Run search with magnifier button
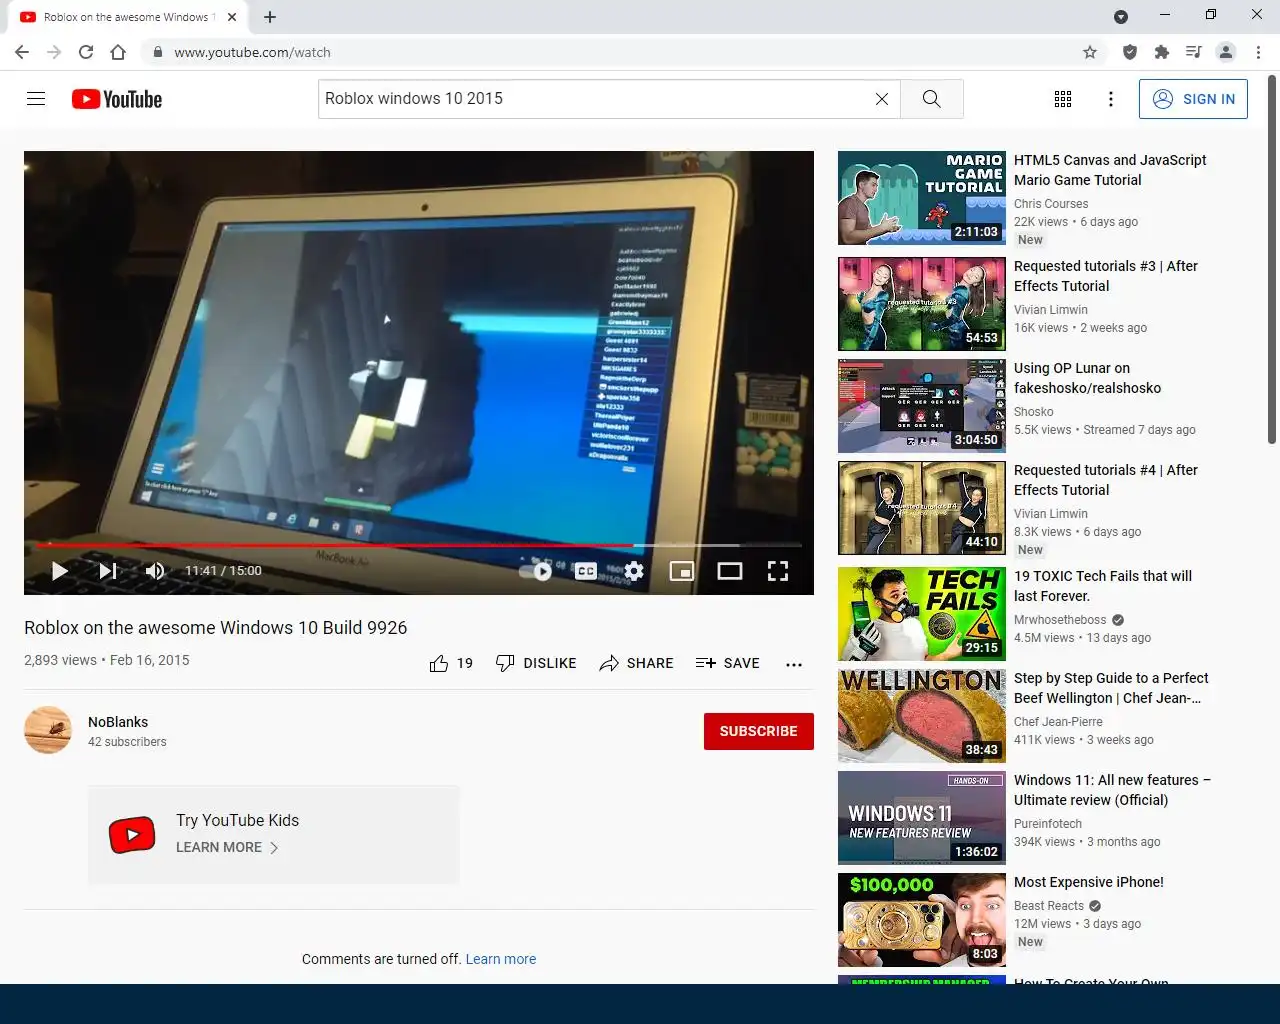 coord(931,99)
